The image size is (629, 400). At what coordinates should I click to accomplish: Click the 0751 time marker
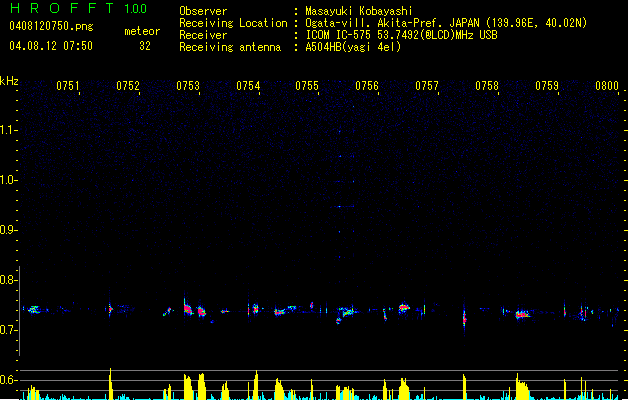coord(68,86)
